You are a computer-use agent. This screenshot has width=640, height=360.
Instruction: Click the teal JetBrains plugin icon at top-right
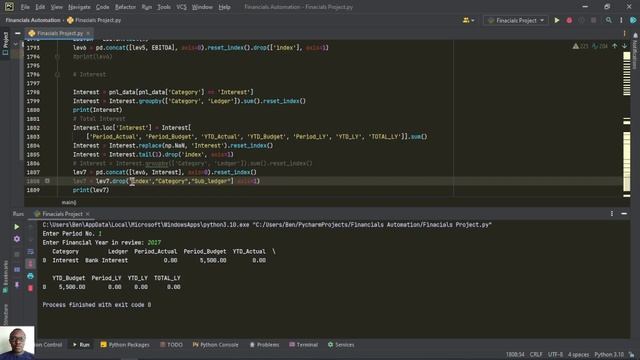point(633,20)
